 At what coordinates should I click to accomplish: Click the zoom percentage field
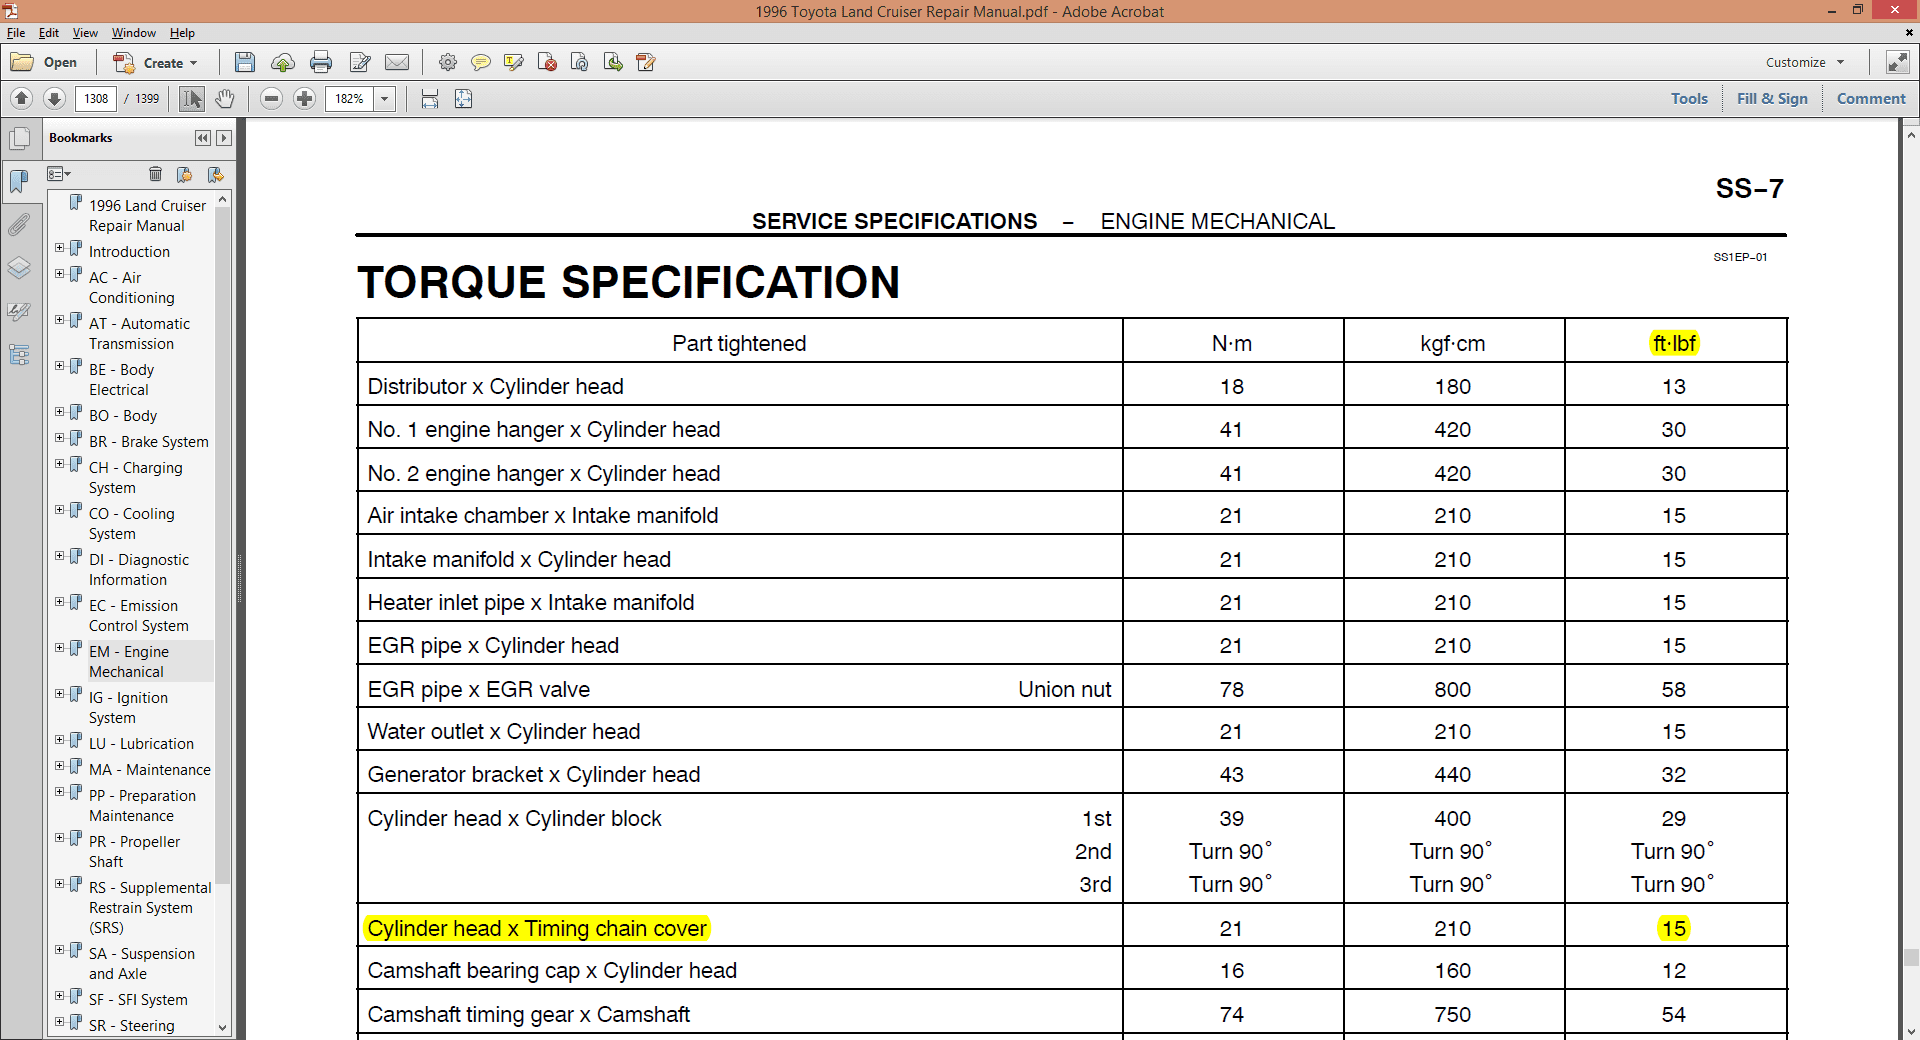350,98
